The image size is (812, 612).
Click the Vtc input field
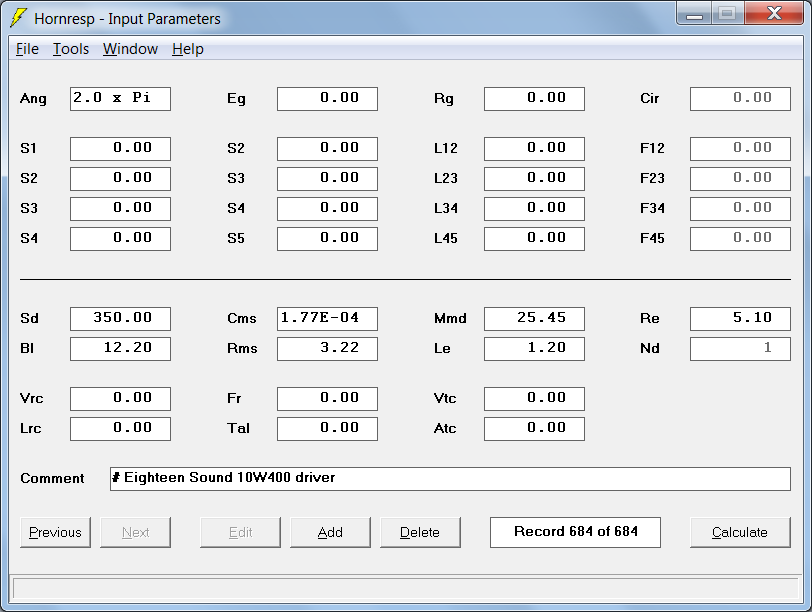click(534, 399)
